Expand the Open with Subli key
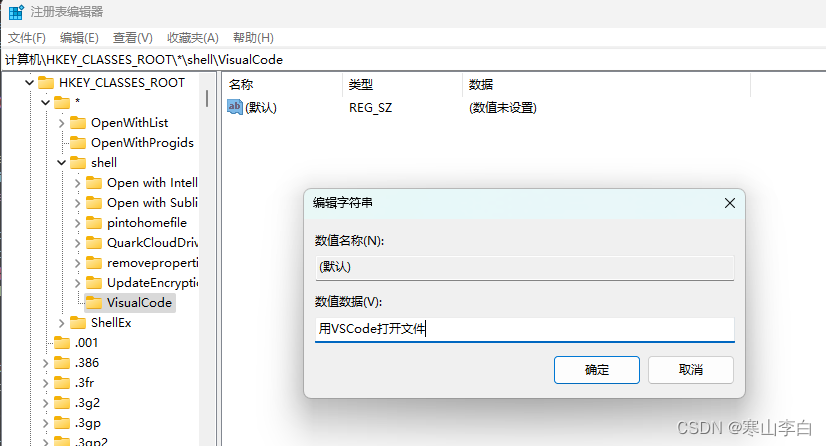826x446 pixels. tap(77, 203)
